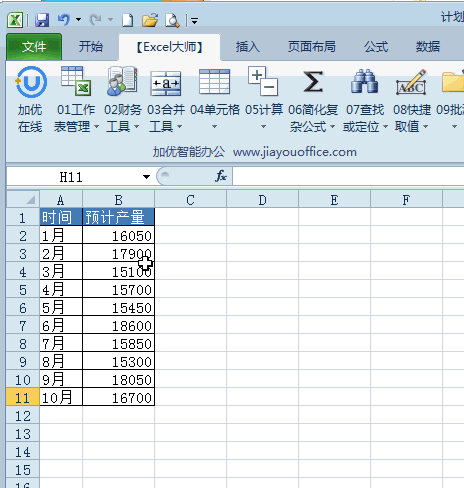Create new workbook with blank page icon

(x=127, y=21)
